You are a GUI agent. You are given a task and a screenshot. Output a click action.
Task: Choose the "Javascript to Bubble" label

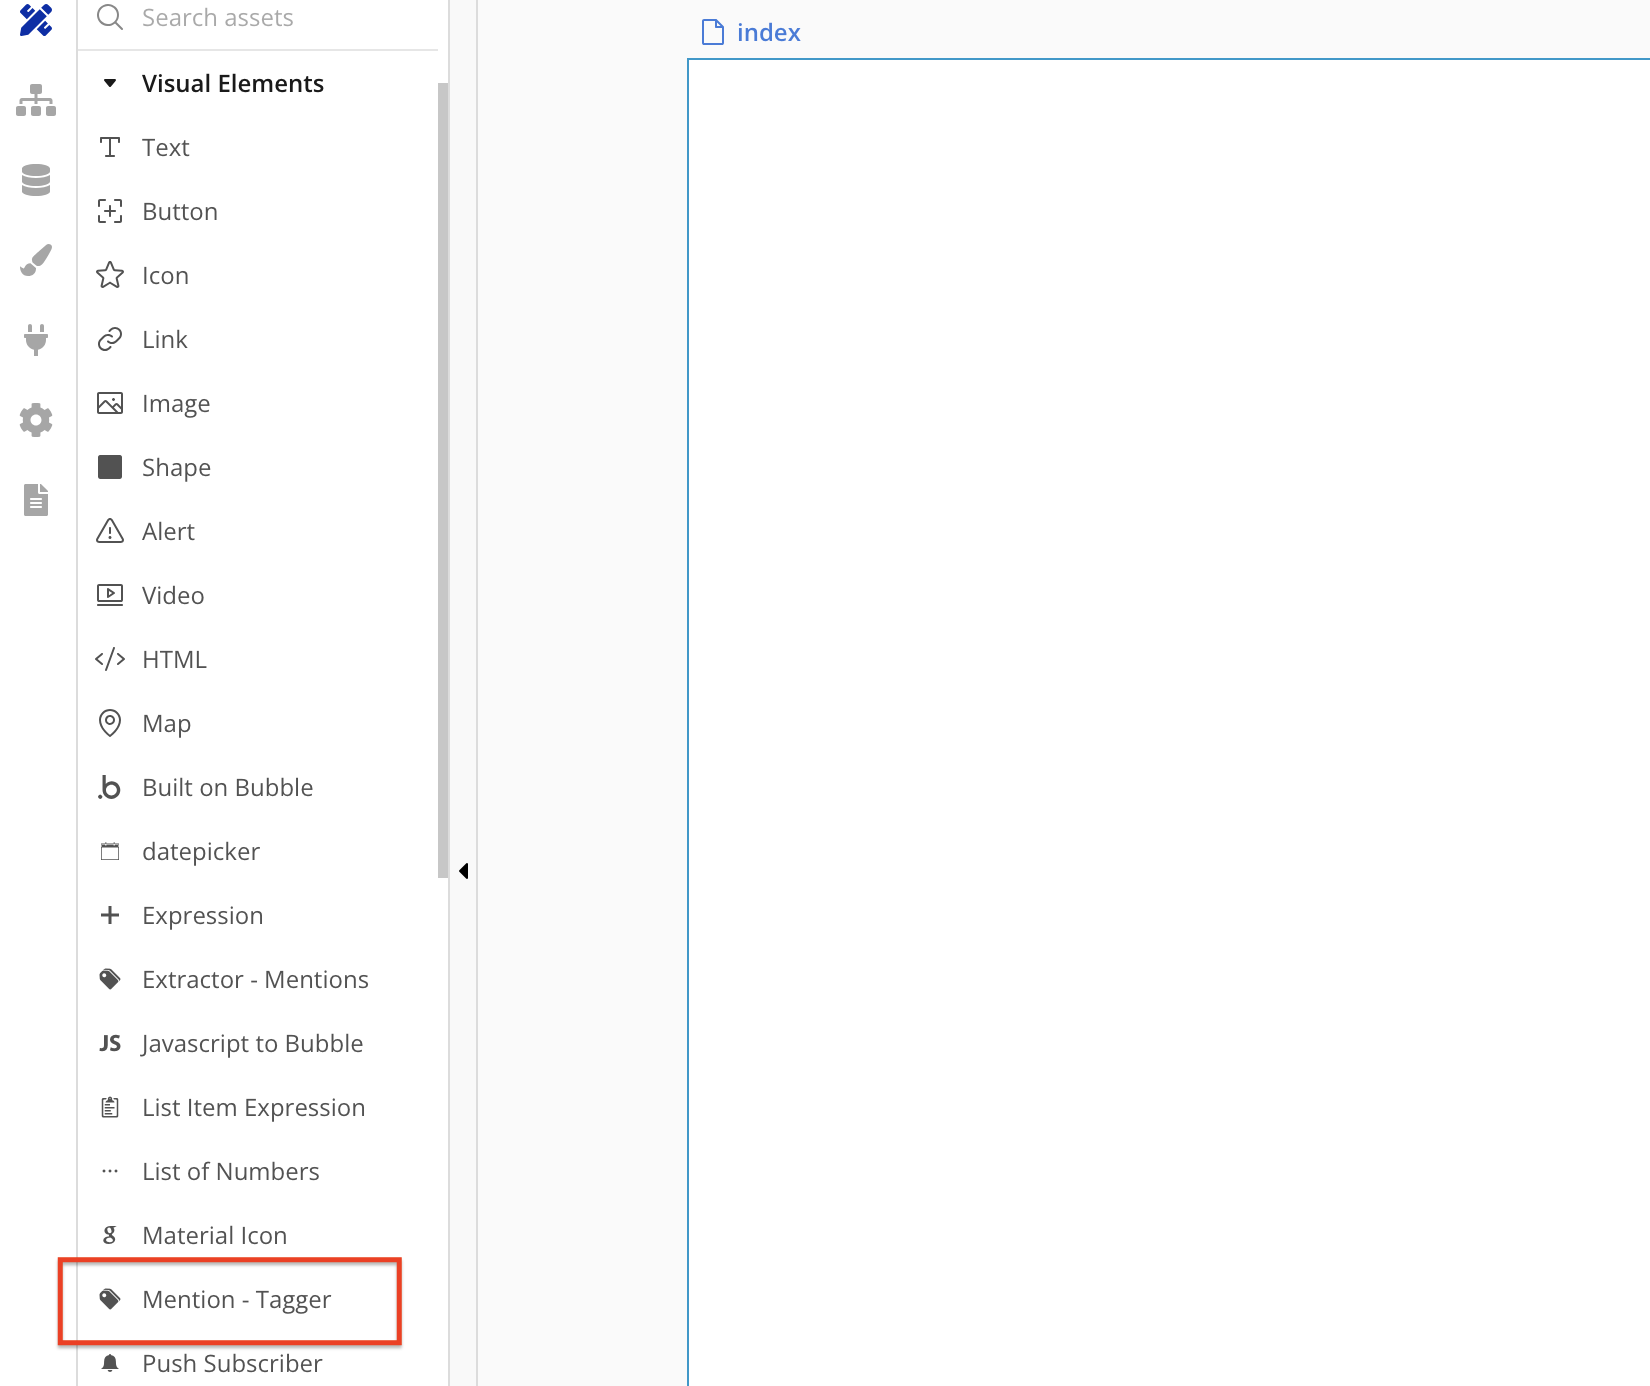point(252,1043)
